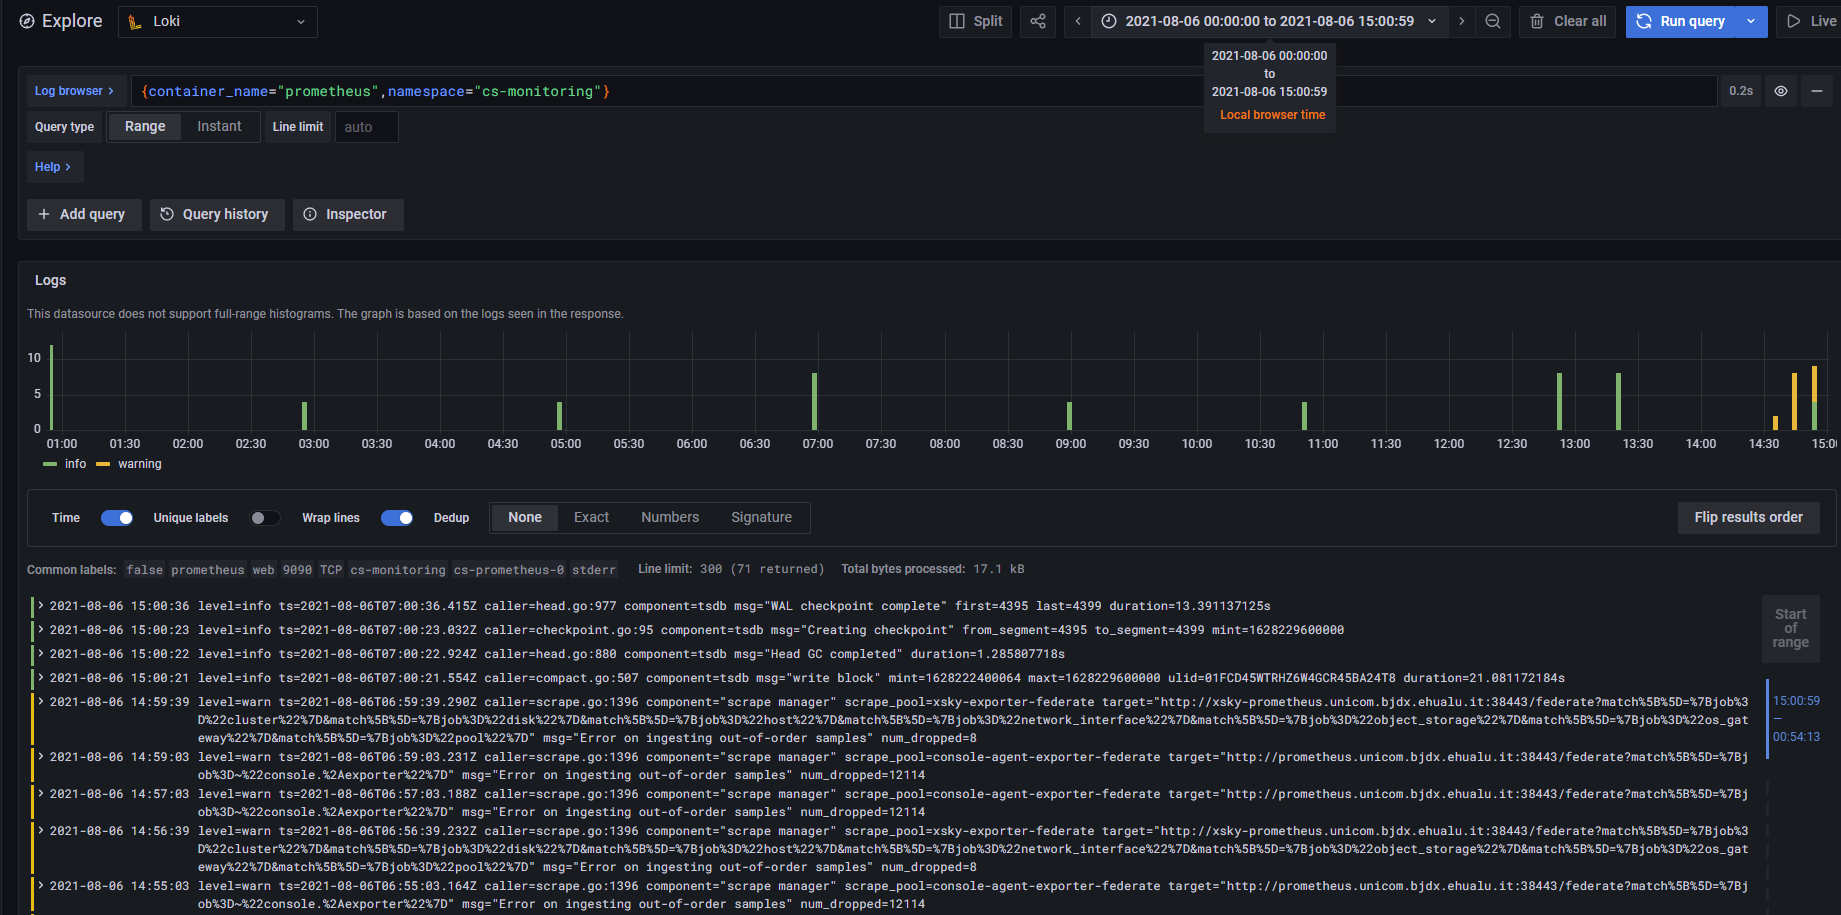This screenshot has height=915, width=1841.
Task: Choose Signature dedup option
Action: [761, 518]
